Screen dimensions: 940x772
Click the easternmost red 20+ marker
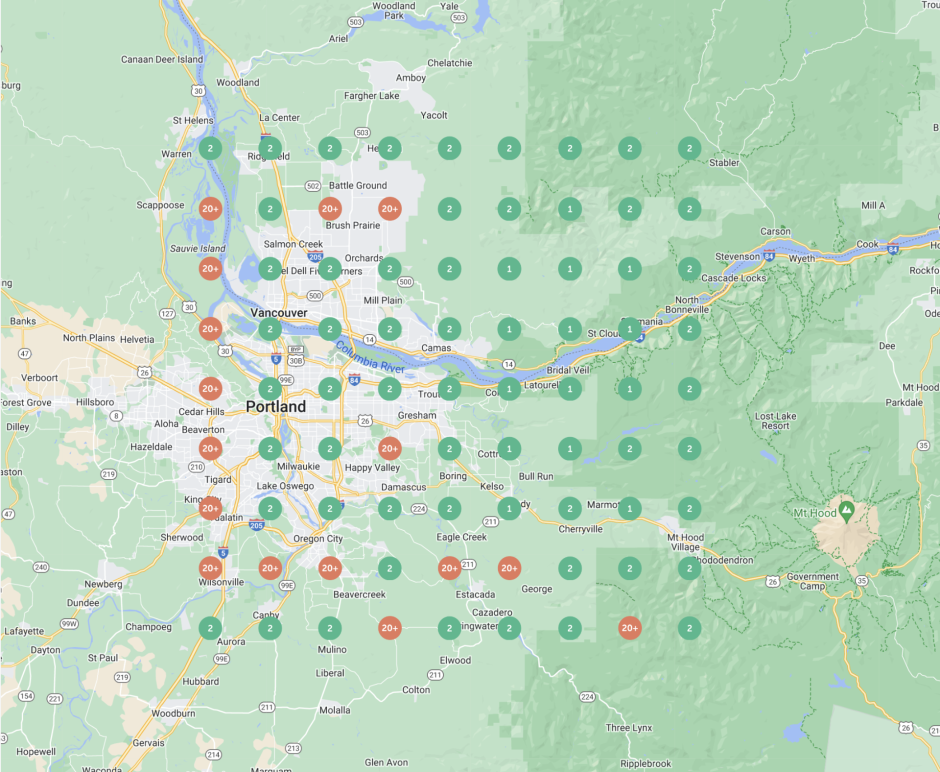coord(629,629)
